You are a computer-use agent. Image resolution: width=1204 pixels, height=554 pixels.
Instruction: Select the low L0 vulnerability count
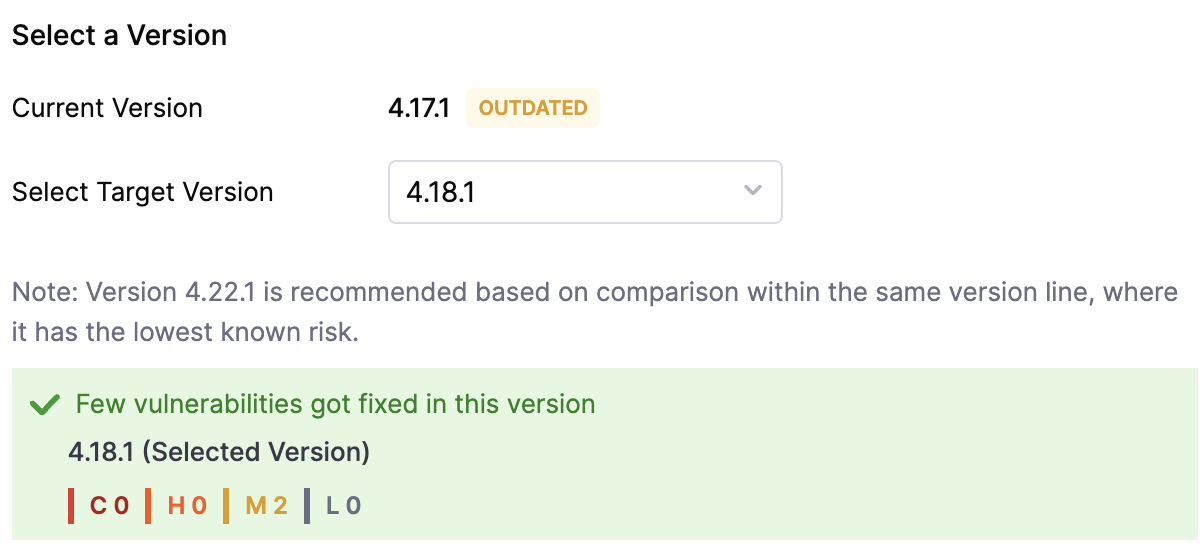[343, 506]
